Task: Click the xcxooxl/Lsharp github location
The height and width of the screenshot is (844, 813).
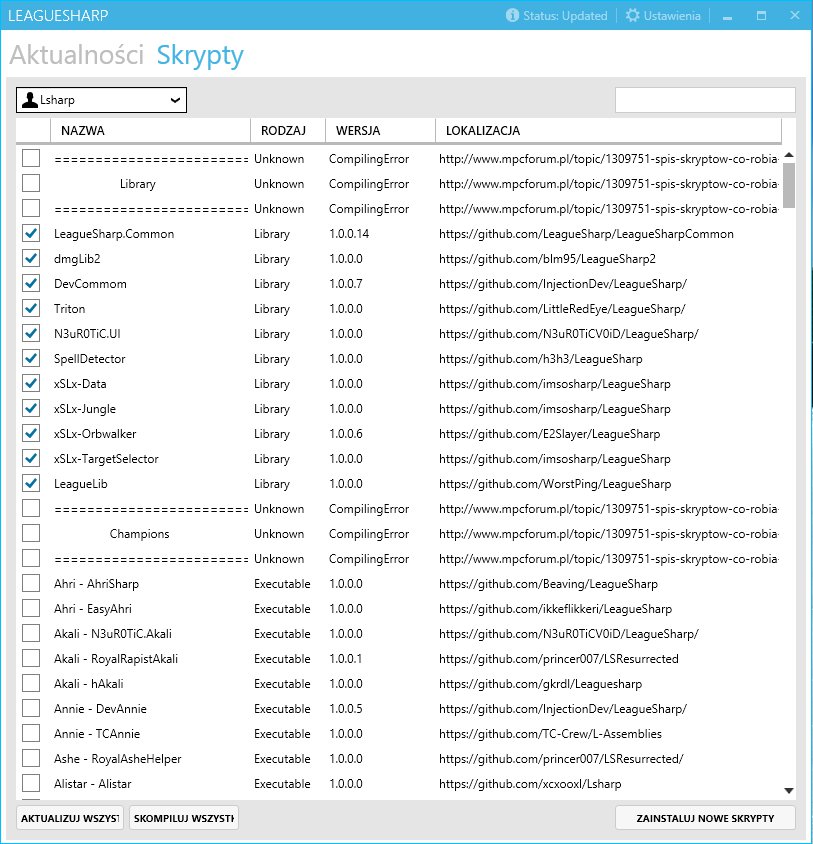Action: tap(530, 784)
